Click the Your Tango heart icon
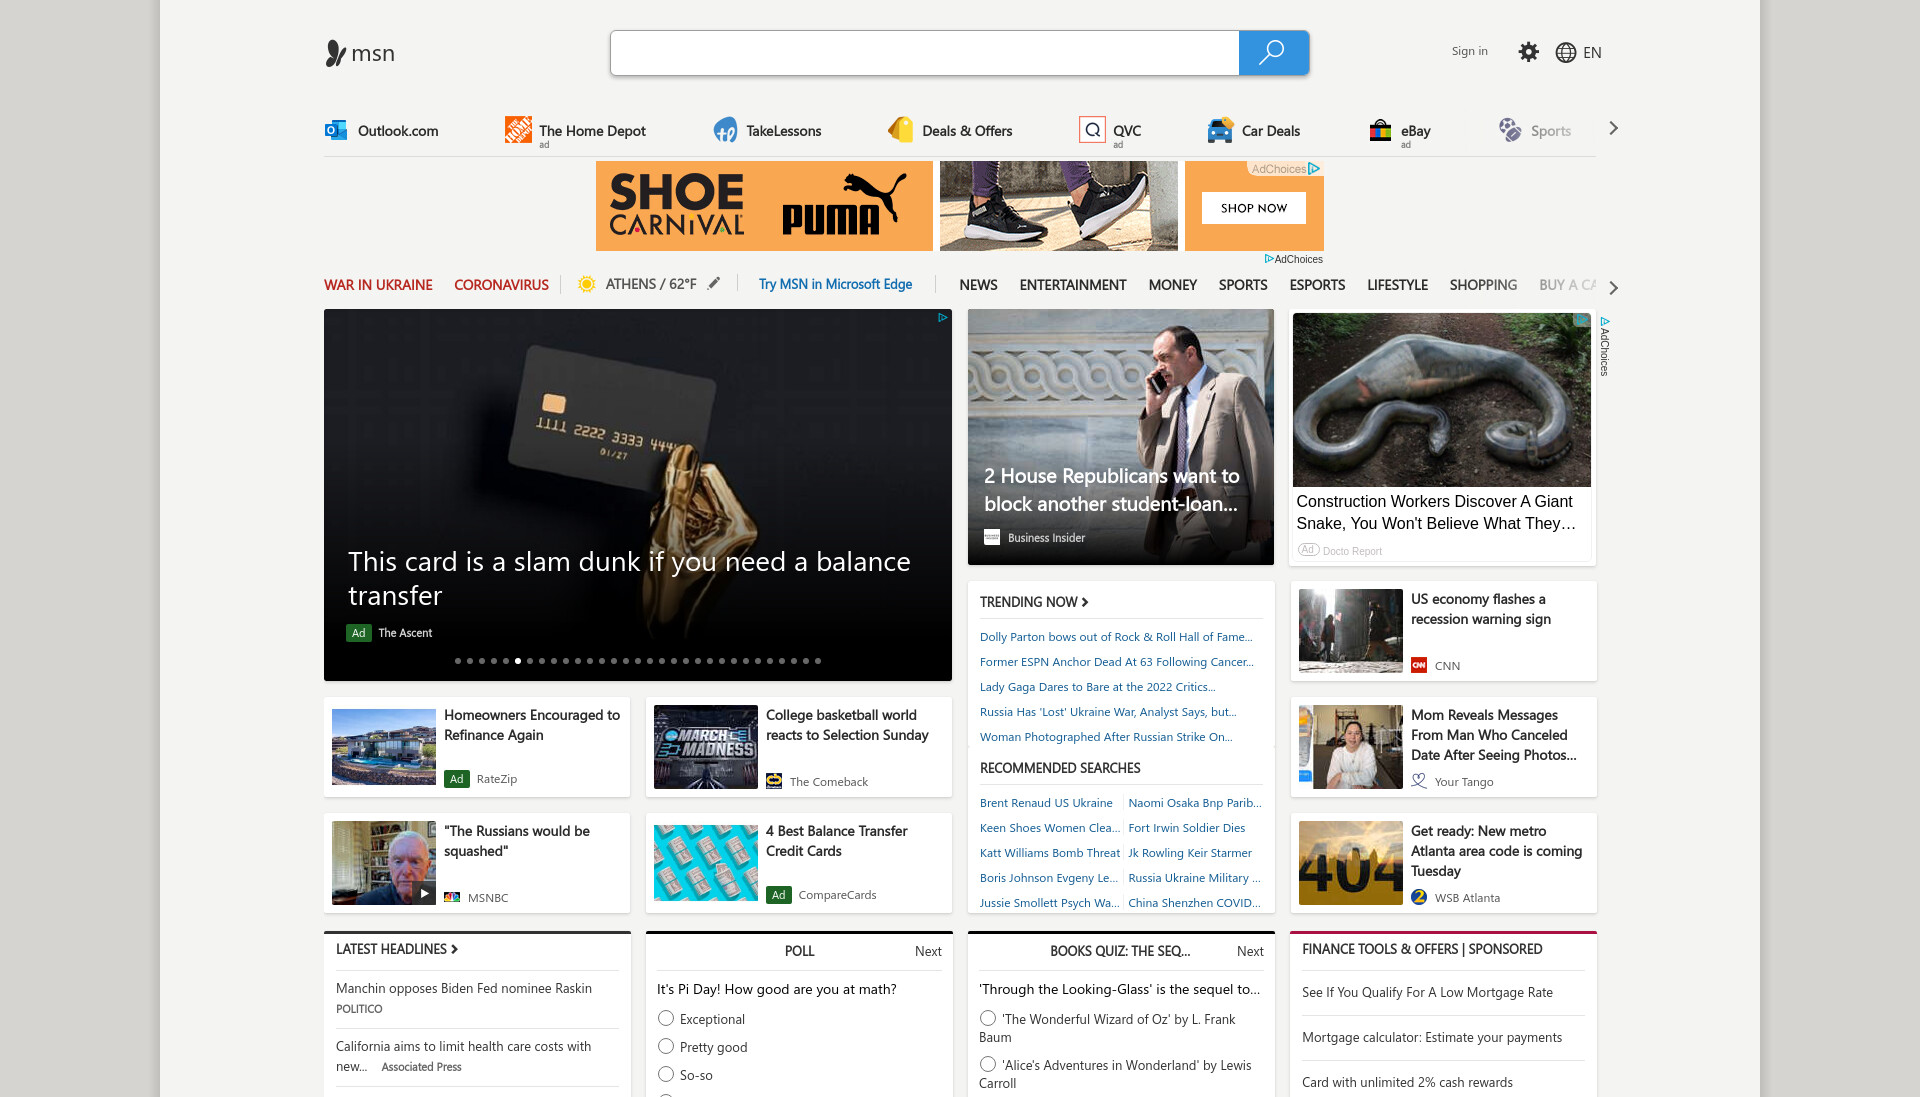1920x1097 pixels. [x=1419, y=781]
